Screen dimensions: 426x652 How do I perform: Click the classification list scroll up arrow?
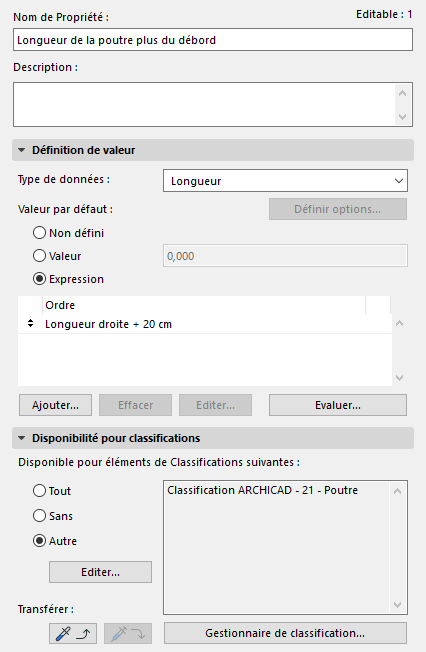[x=397, y=491]
